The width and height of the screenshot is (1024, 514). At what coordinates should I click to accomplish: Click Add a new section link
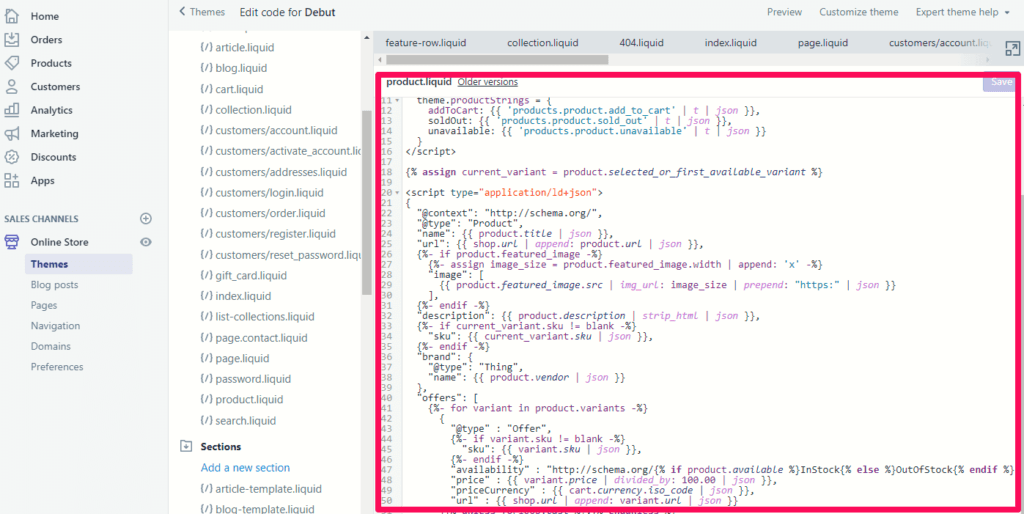tap(246, 468)
